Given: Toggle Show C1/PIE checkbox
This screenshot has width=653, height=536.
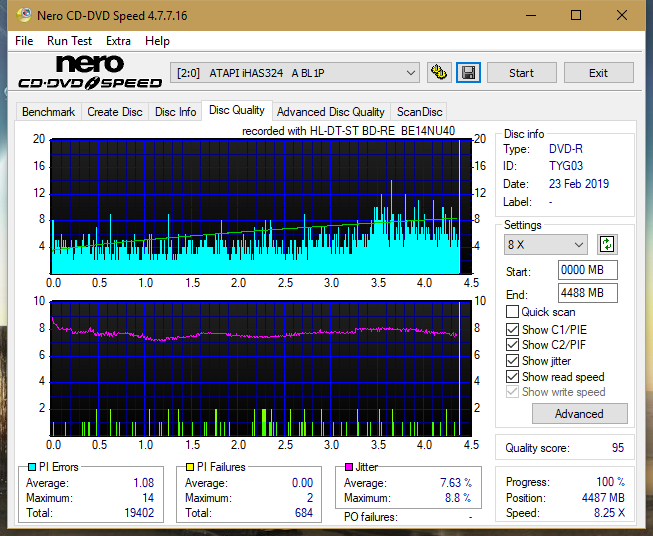Looking at the screenshot, I should pos(512,329).
